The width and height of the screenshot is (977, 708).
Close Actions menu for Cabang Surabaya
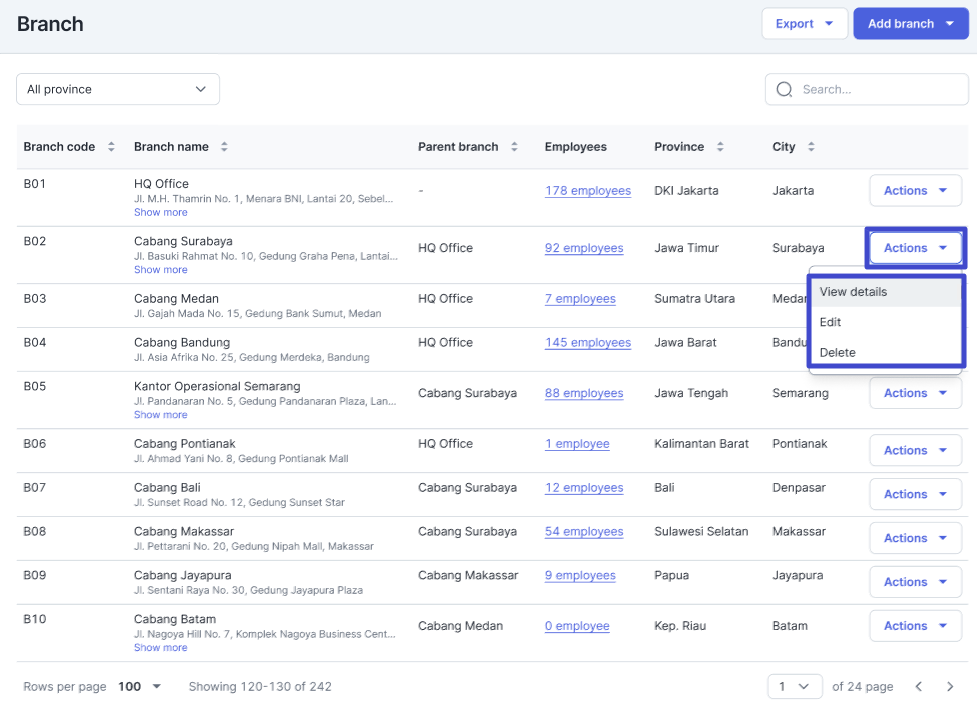click(x=915, y=248)
